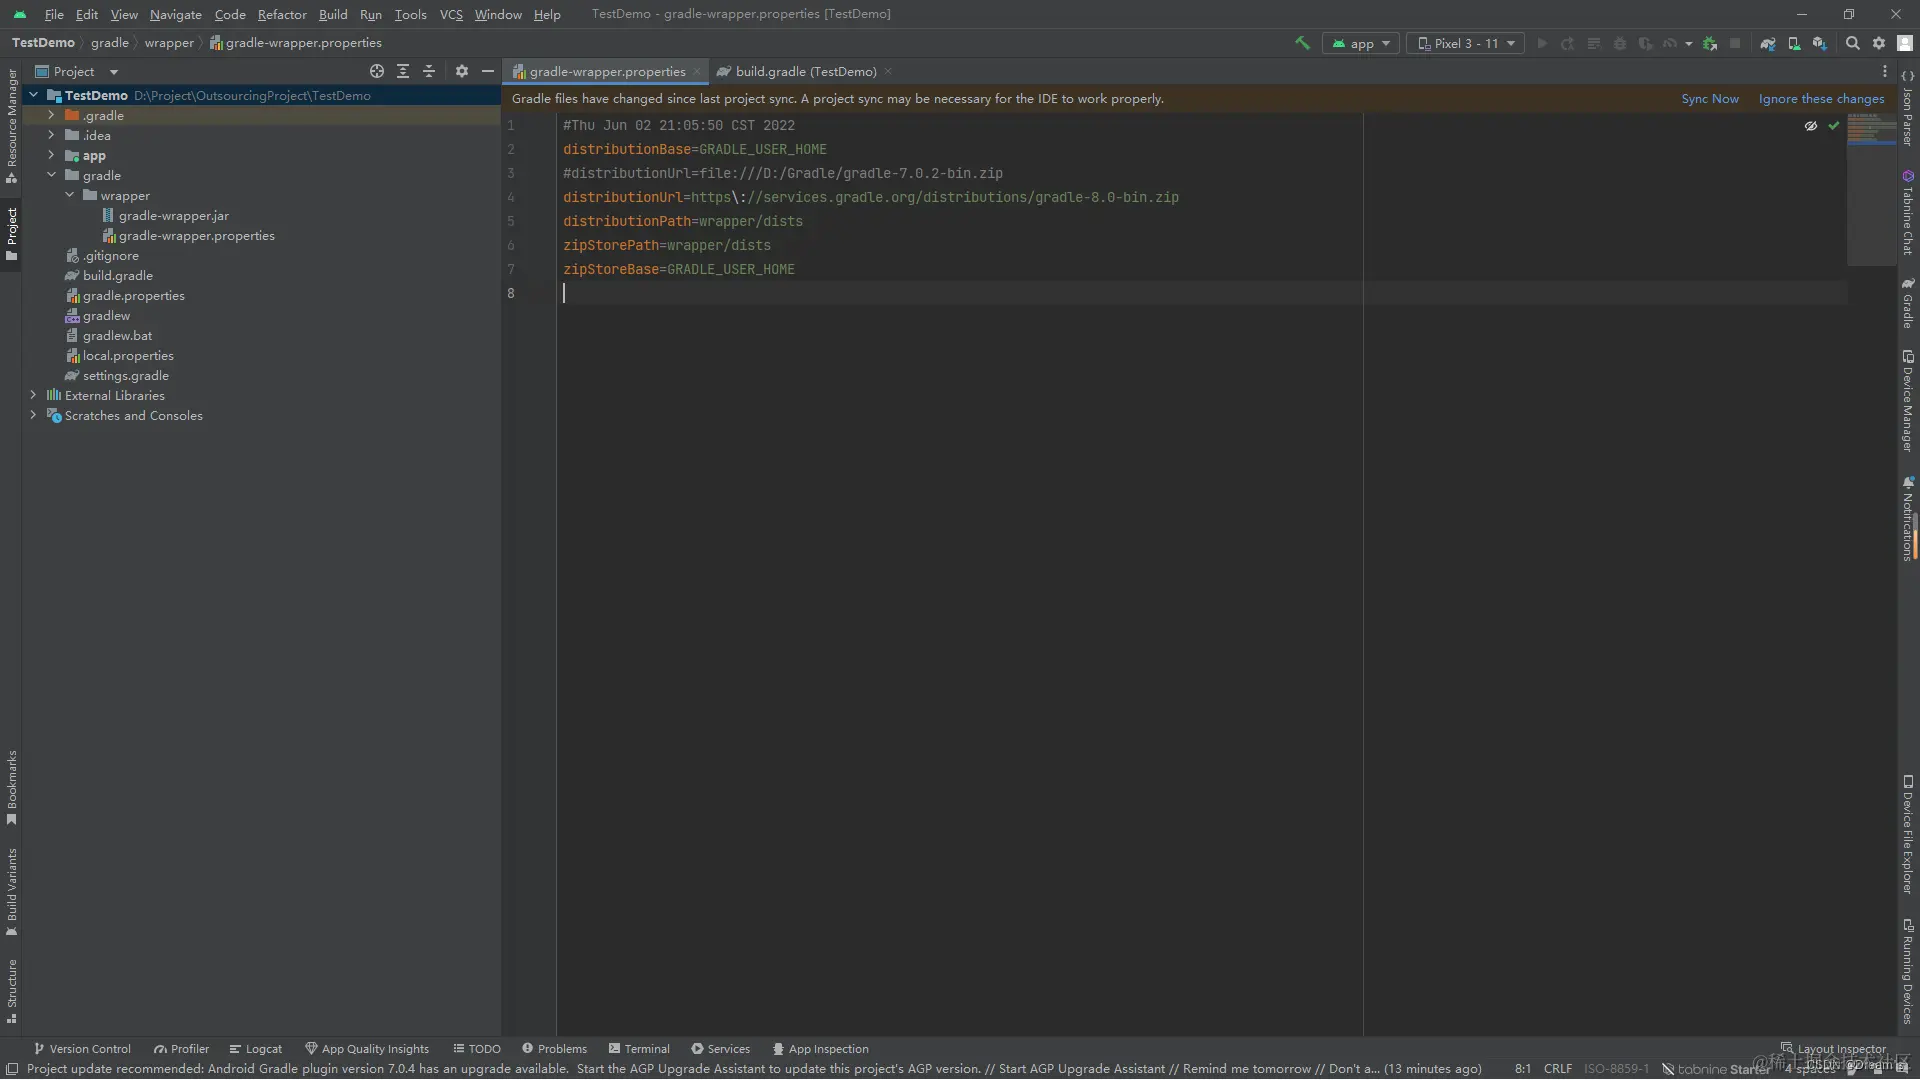Open the SDK Manager icon

tap(1820, 43)
